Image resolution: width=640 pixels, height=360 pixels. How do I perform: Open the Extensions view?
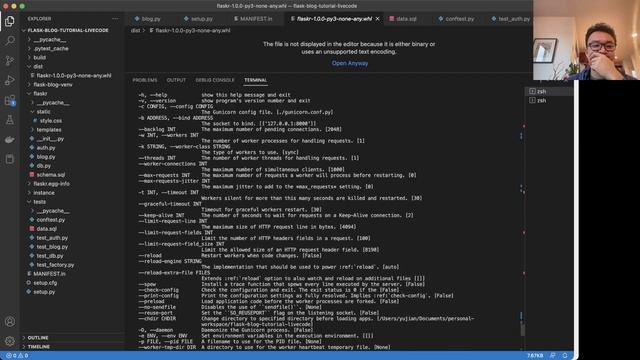(10, 100)
